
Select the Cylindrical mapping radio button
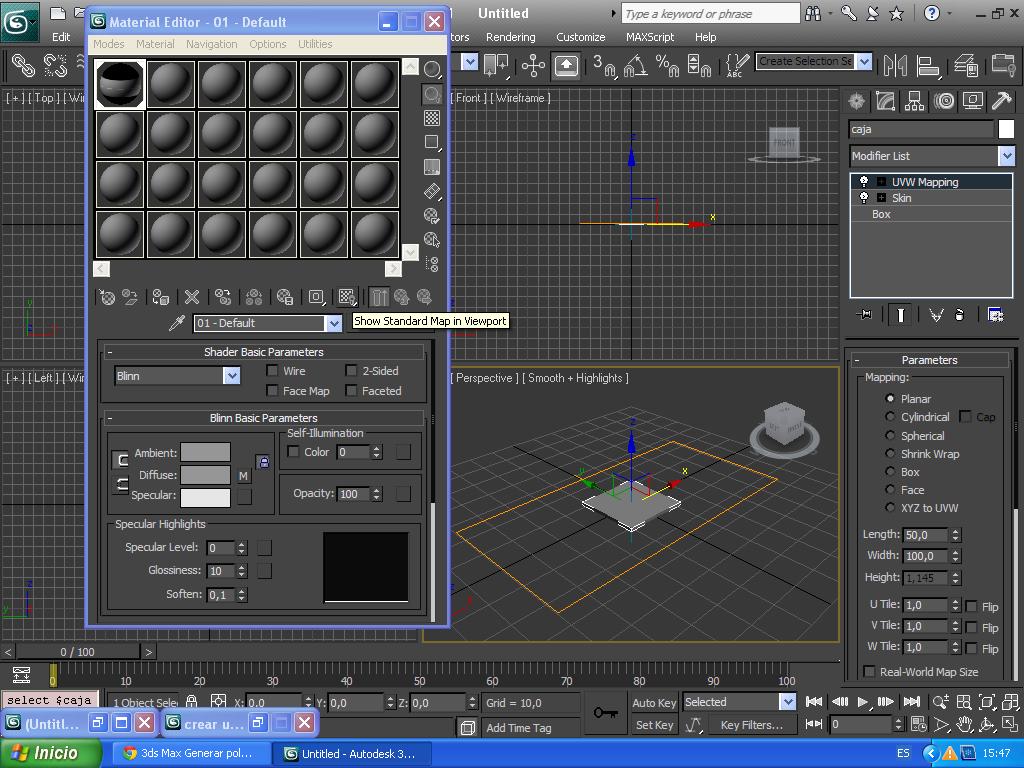click(890, 417)
